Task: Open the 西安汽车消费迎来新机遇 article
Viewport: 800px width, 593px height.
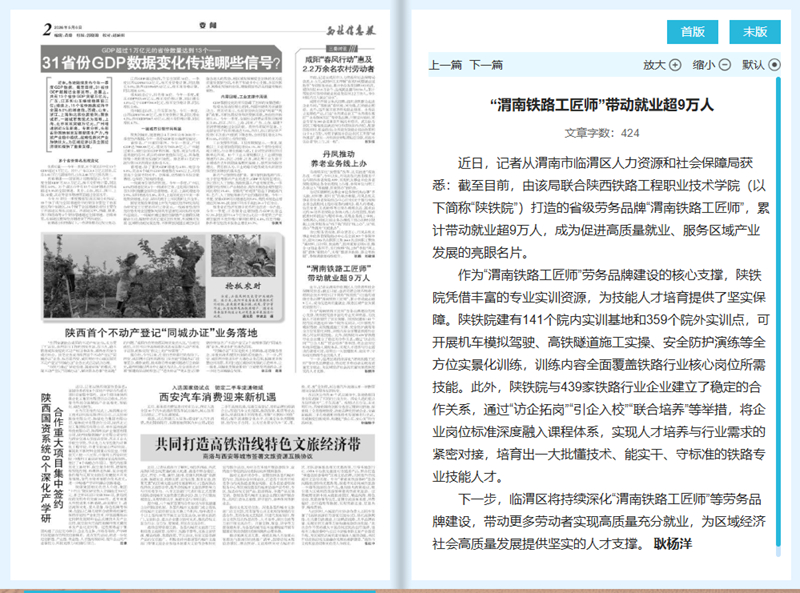Action: (x=217, y=397)
